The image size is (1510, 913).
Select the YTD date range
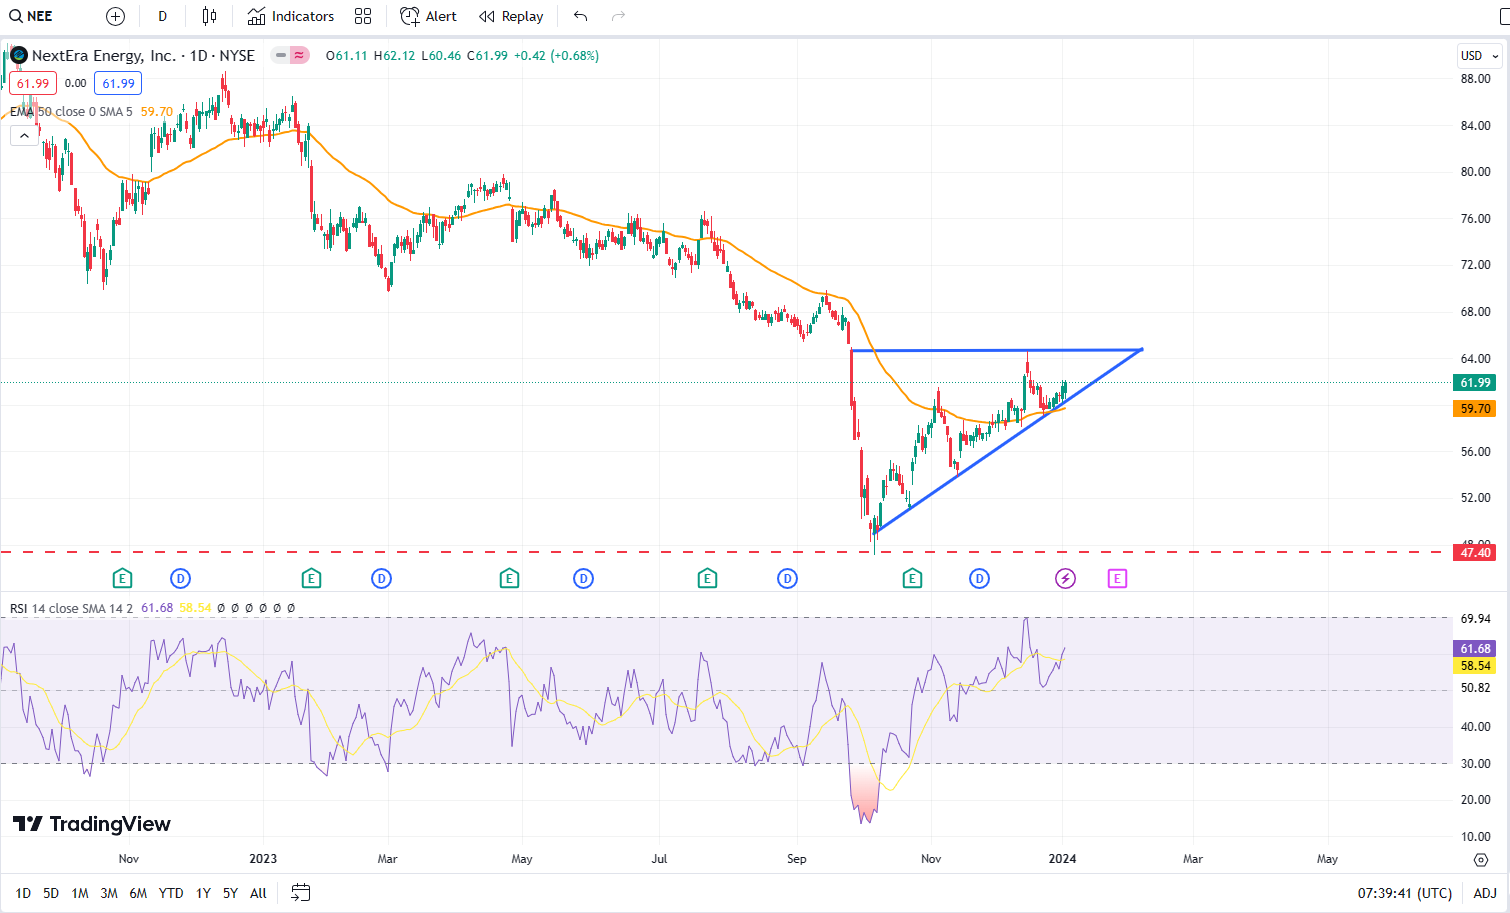171,893
